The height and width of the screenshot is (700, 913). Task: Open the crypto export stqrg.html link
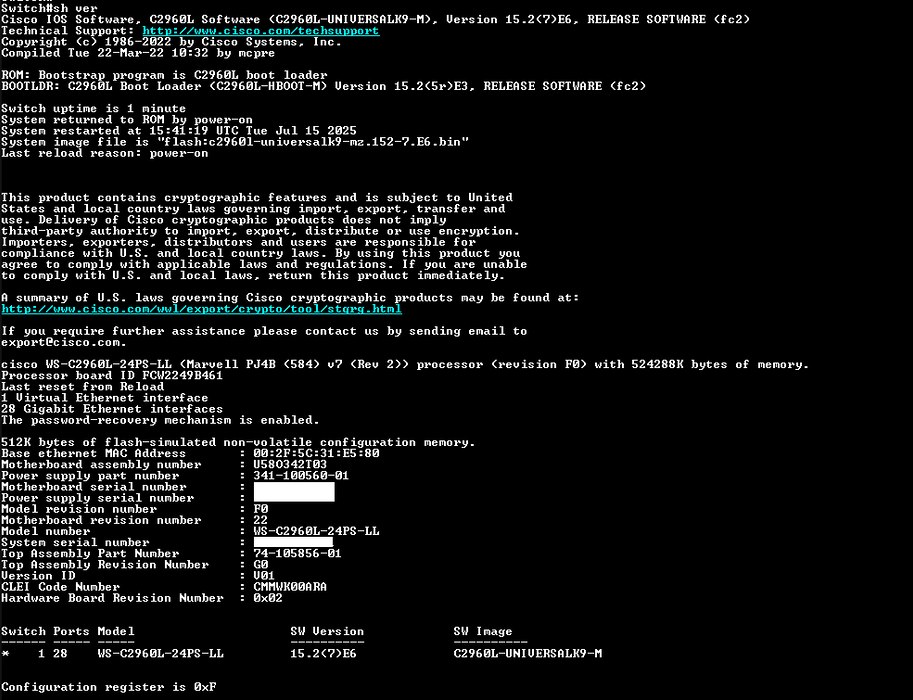pos(201,309)
